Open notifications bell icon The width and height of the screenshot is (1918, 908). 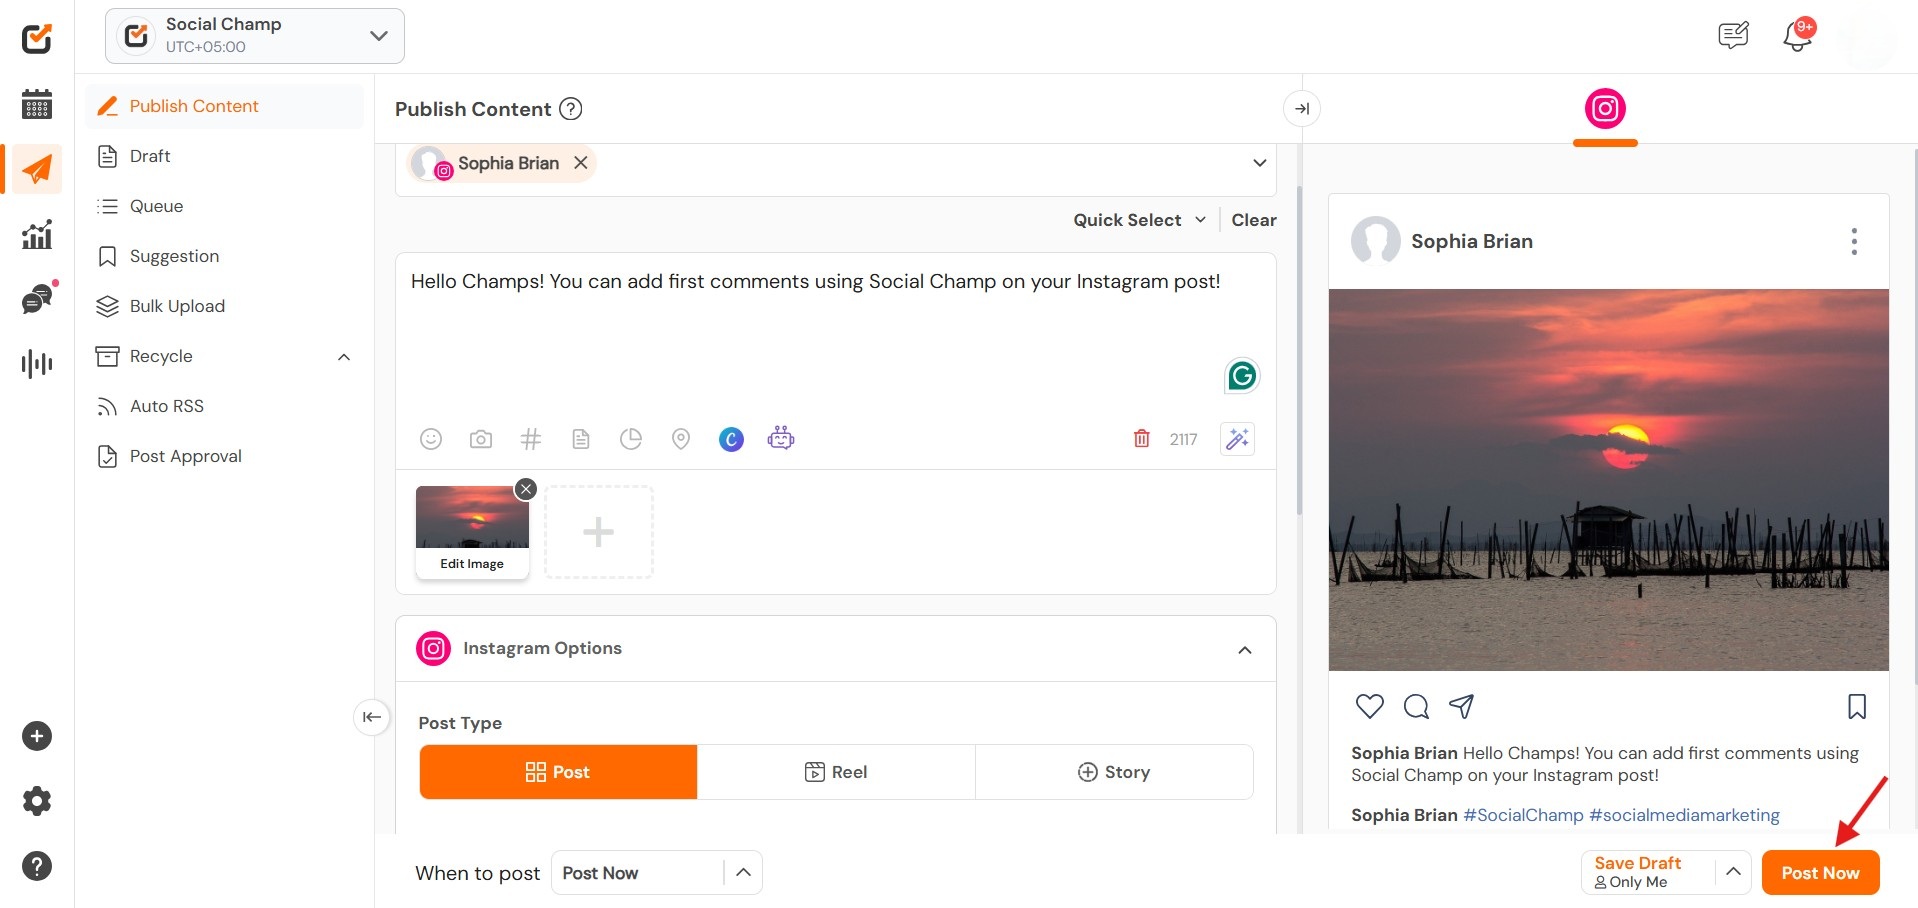(x=1797, y=37)
